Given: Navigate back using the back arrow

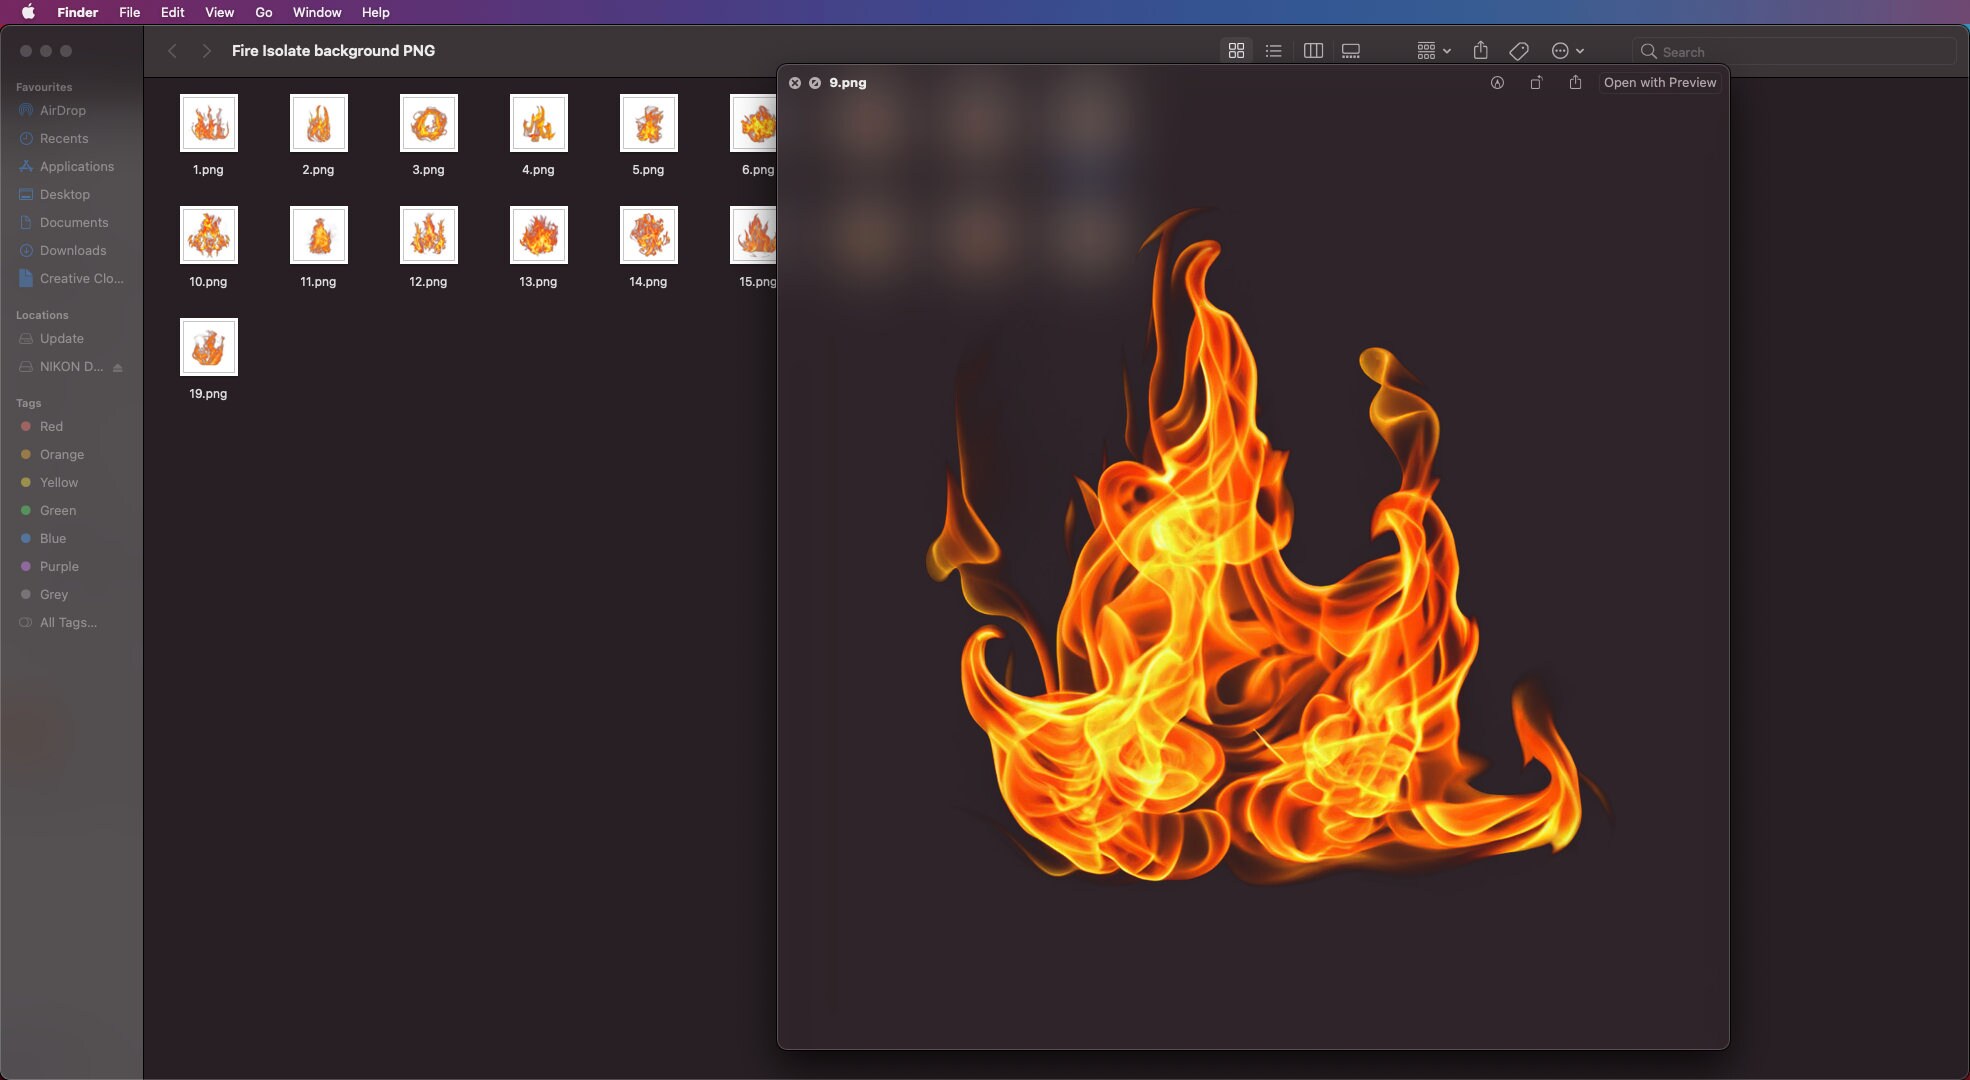Looking at the screenshot, I should tap(172, 50).
